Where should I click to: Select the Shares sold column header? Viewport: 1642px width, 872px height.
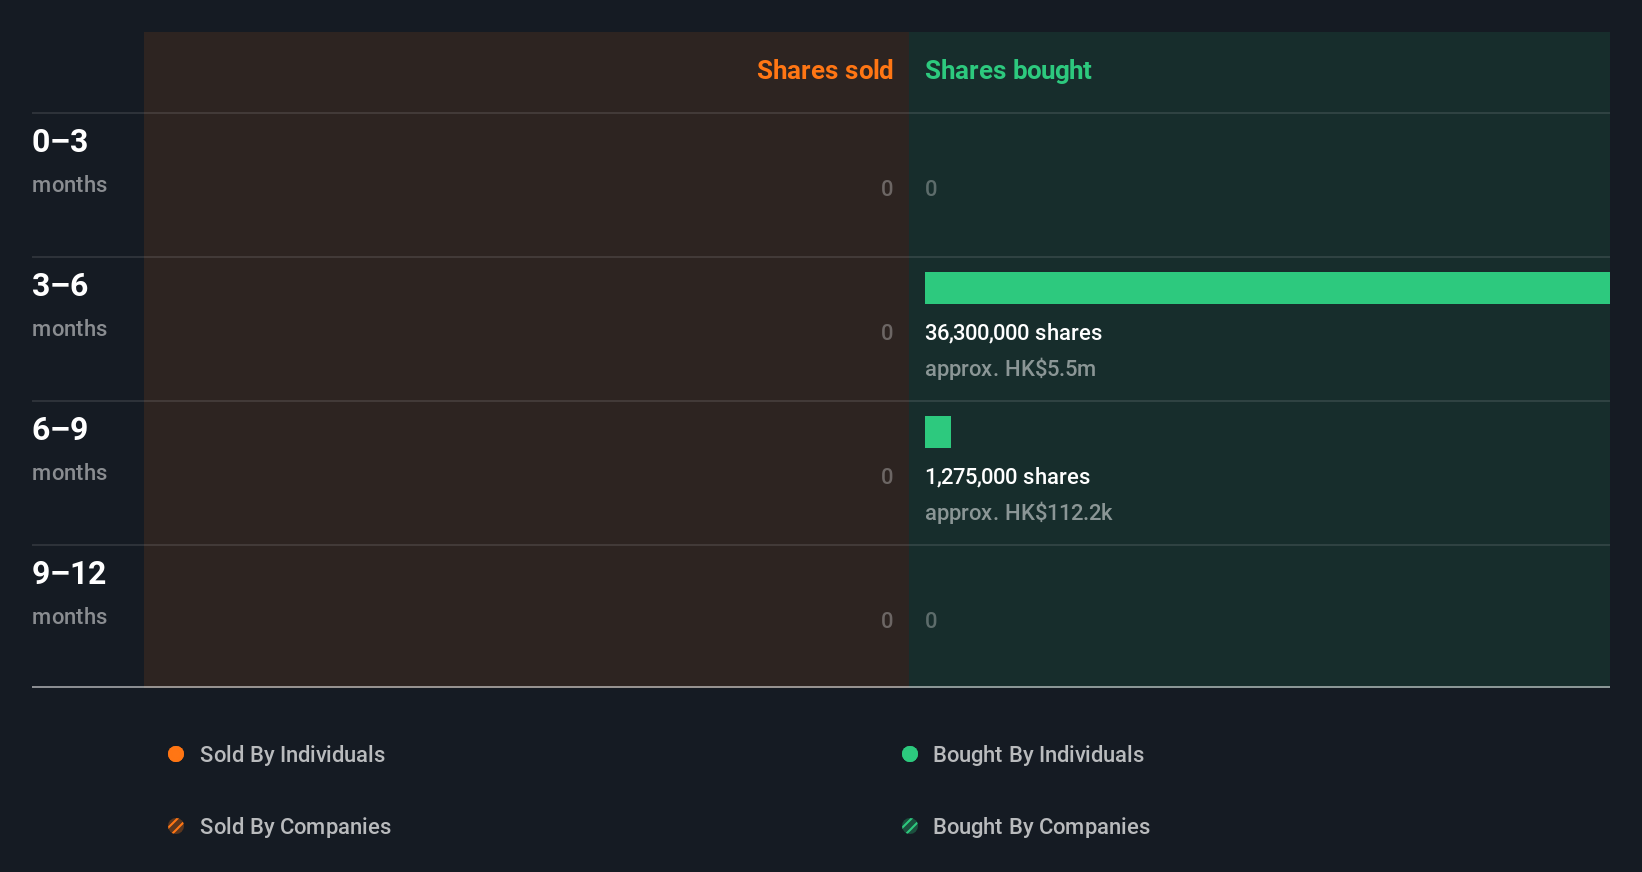(825, 70)
